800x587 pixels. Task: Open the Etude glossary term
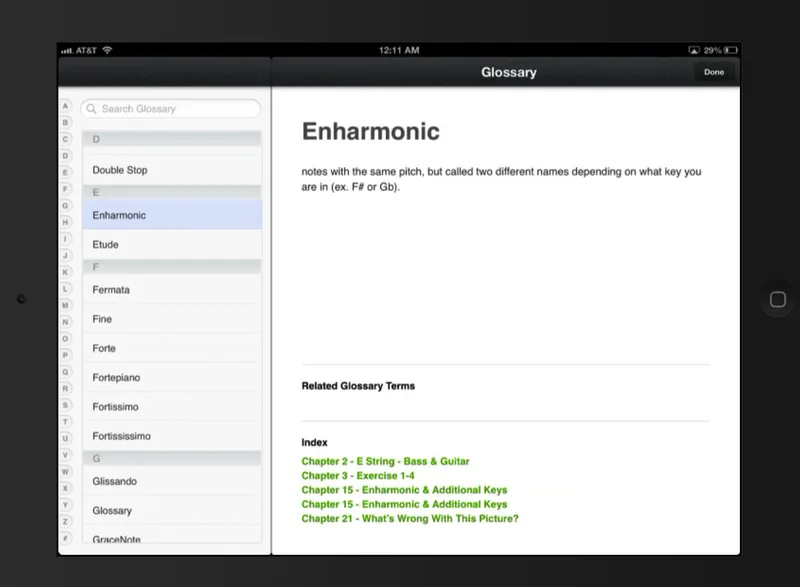tap(172, 244)
